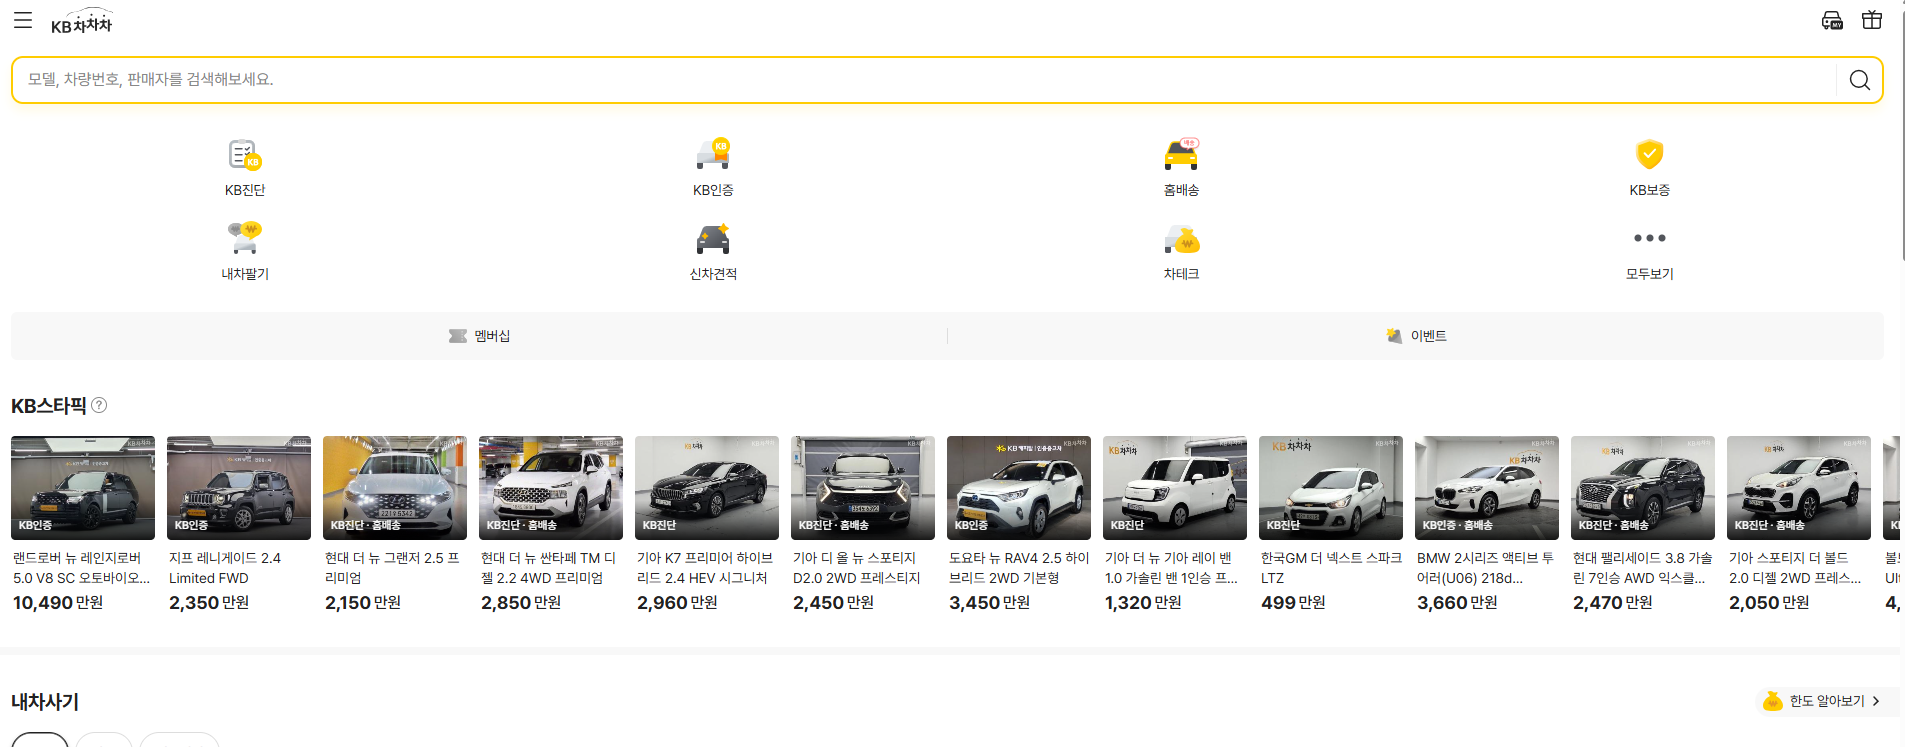
Task: Click the 2,150 만원 price
Action: pos(363,603)
